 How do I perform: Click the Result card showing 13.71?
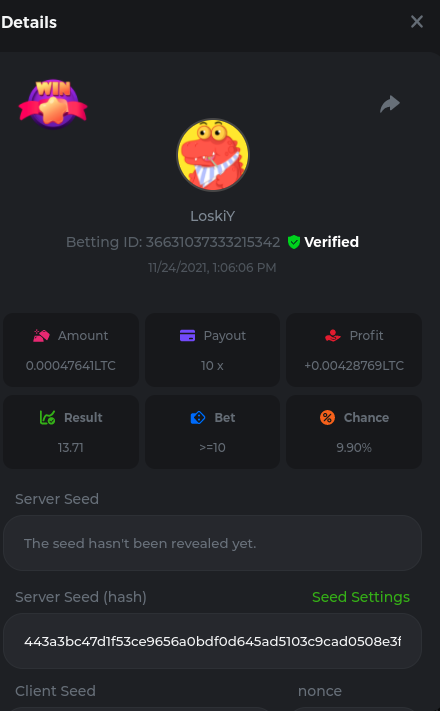point(71,432)
